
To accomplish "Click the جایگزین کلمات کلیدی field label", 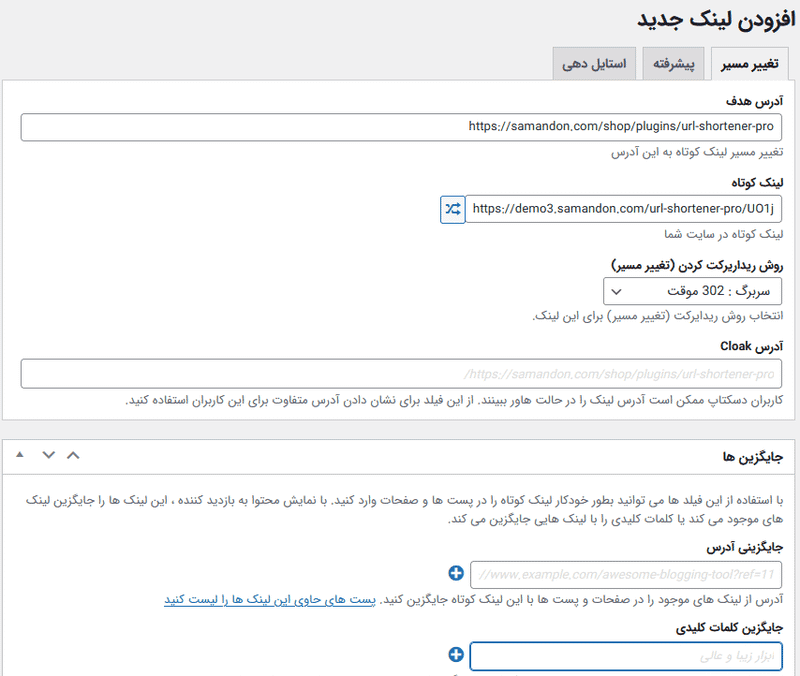I will tap(729, 628).
